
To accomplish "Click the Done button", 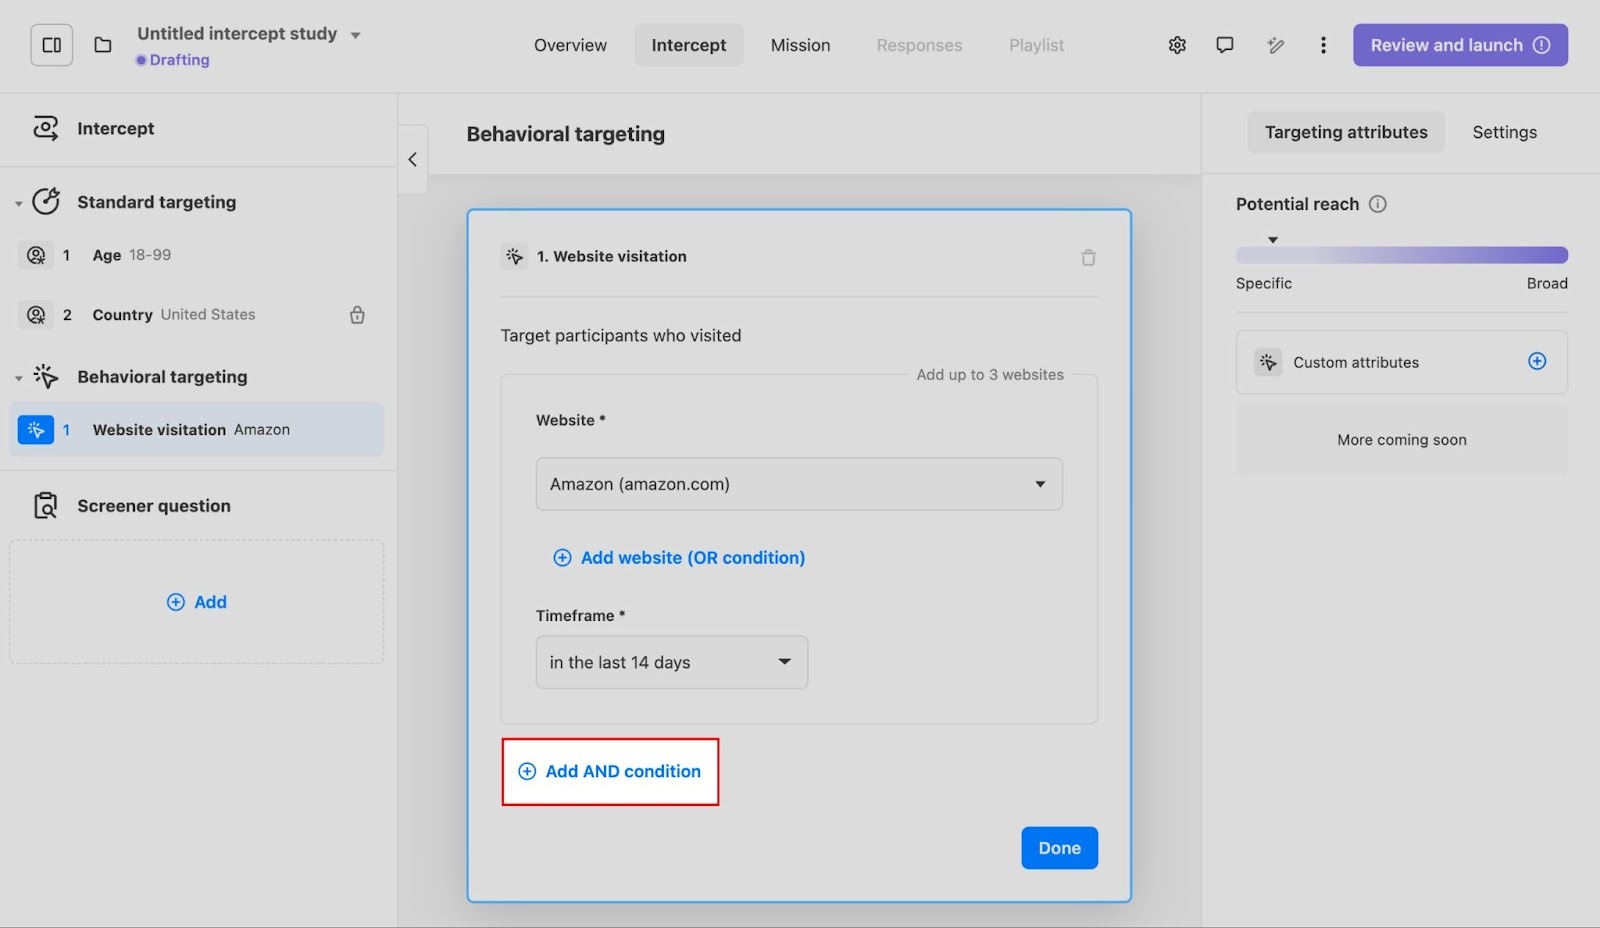I will (x=1059, y=848).
